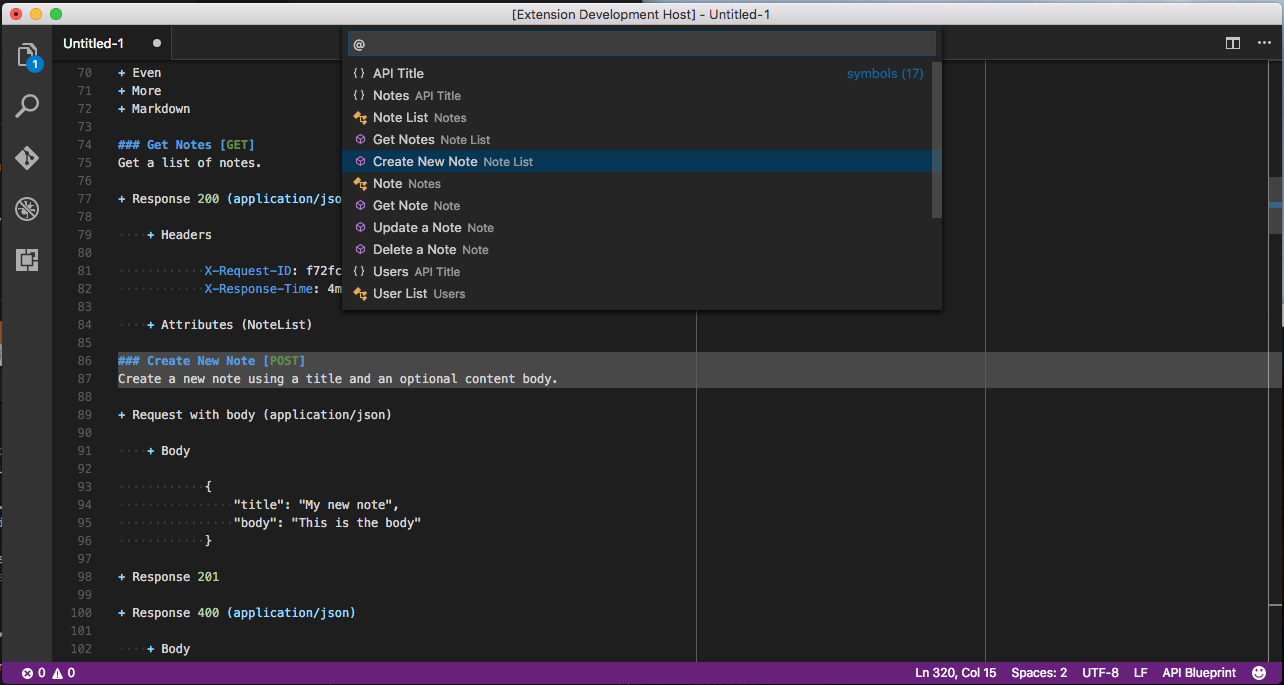Open the Search view in the activity bar
This screenshot has width=1284, height=685.
tap(27, 106)
